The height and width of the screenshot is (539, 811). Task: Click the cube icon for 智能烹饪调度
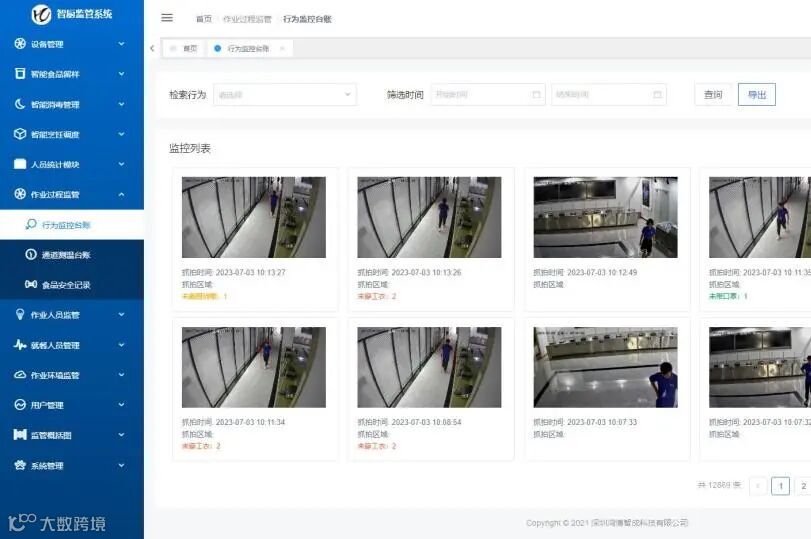(x=20, y=134)
